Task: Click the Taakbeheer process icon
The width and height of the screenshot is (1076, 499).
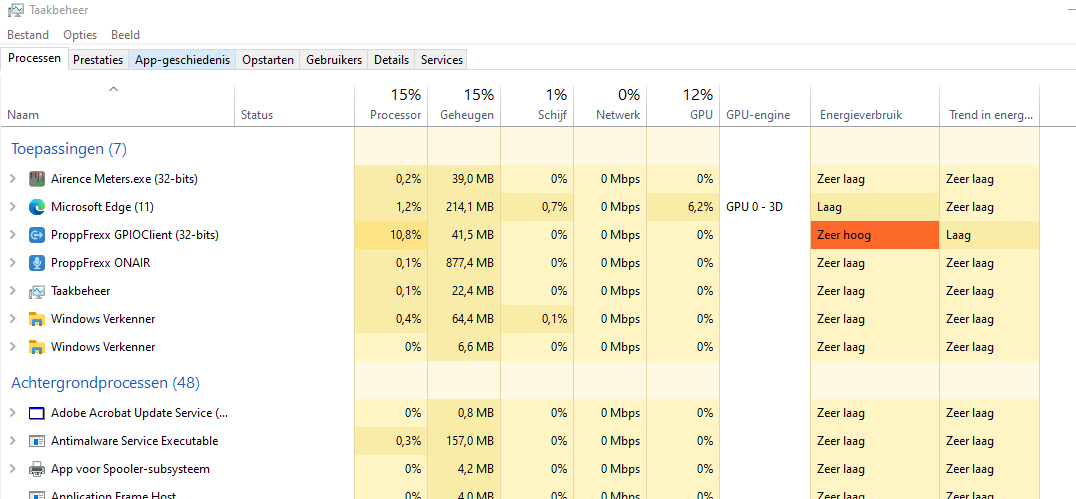Action: (x=37, y=291)
